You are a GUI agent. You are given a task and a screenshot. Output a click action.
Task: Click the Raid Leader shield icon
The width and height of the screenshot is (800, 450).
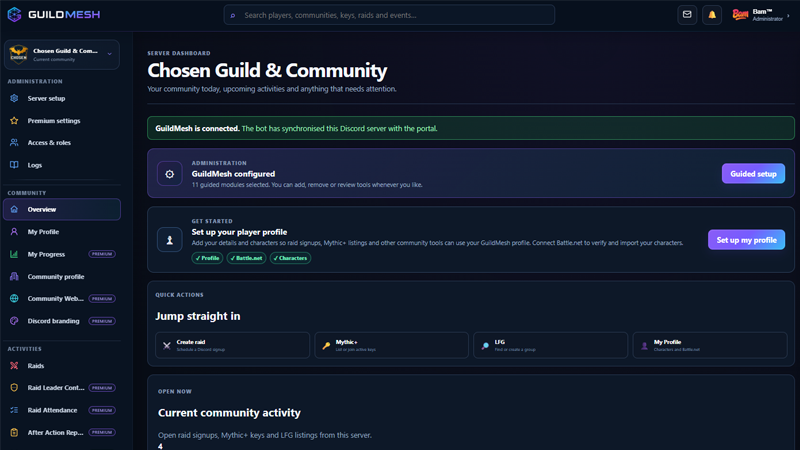pos(14,388)
